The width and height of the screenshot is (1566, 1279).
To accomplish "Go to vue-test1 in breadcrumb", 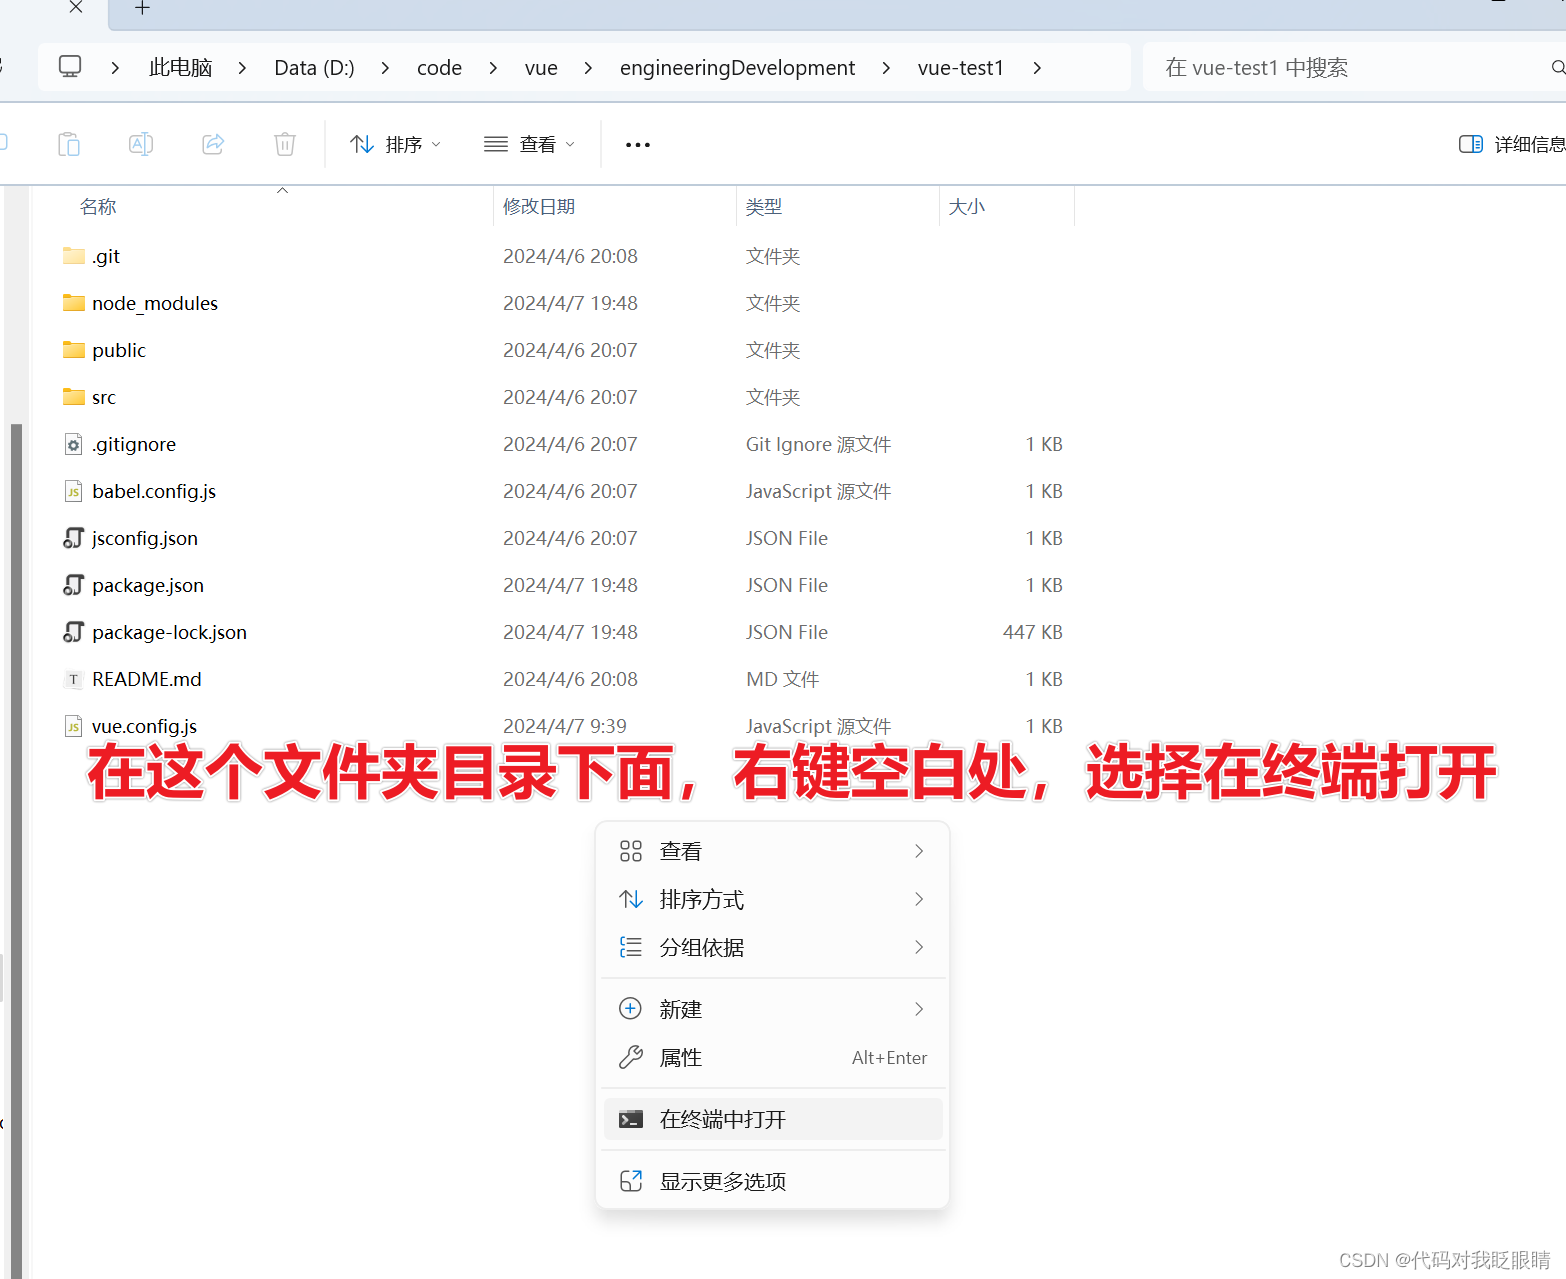I will click(x=960, y=68).
